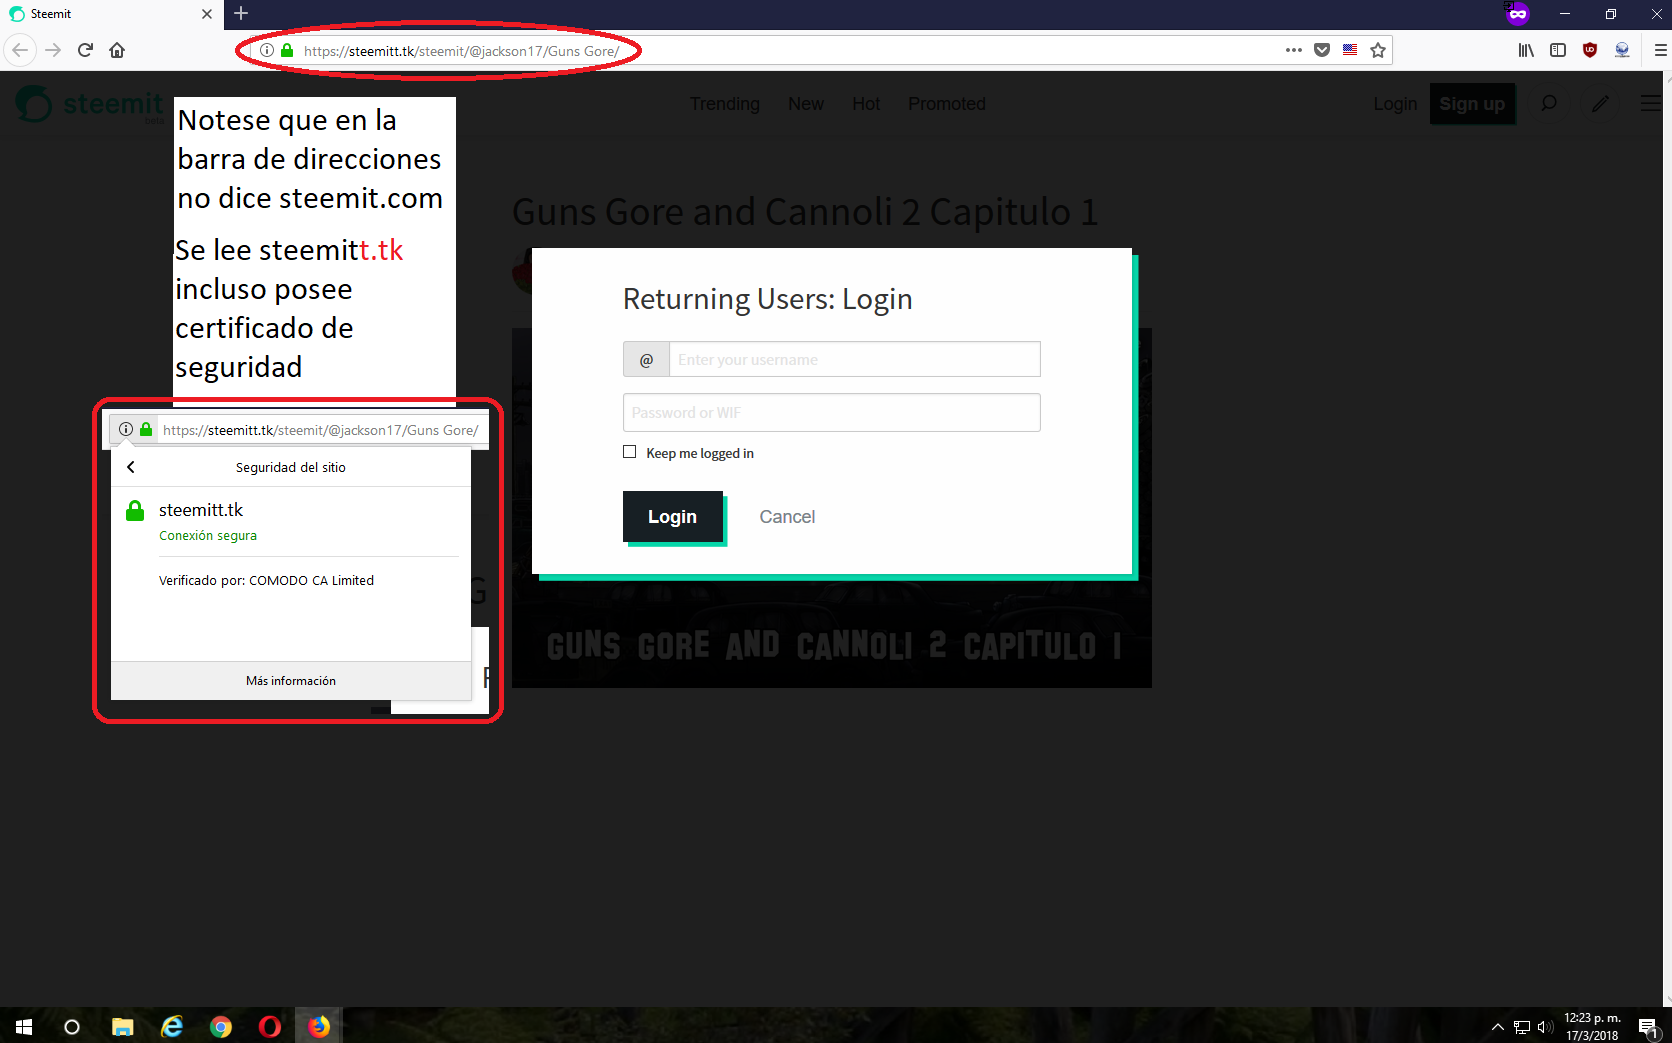Screen dimensions: 1672x1043
Task: Open File Explorer from taskbar
Action: [x=123, y=1027]
